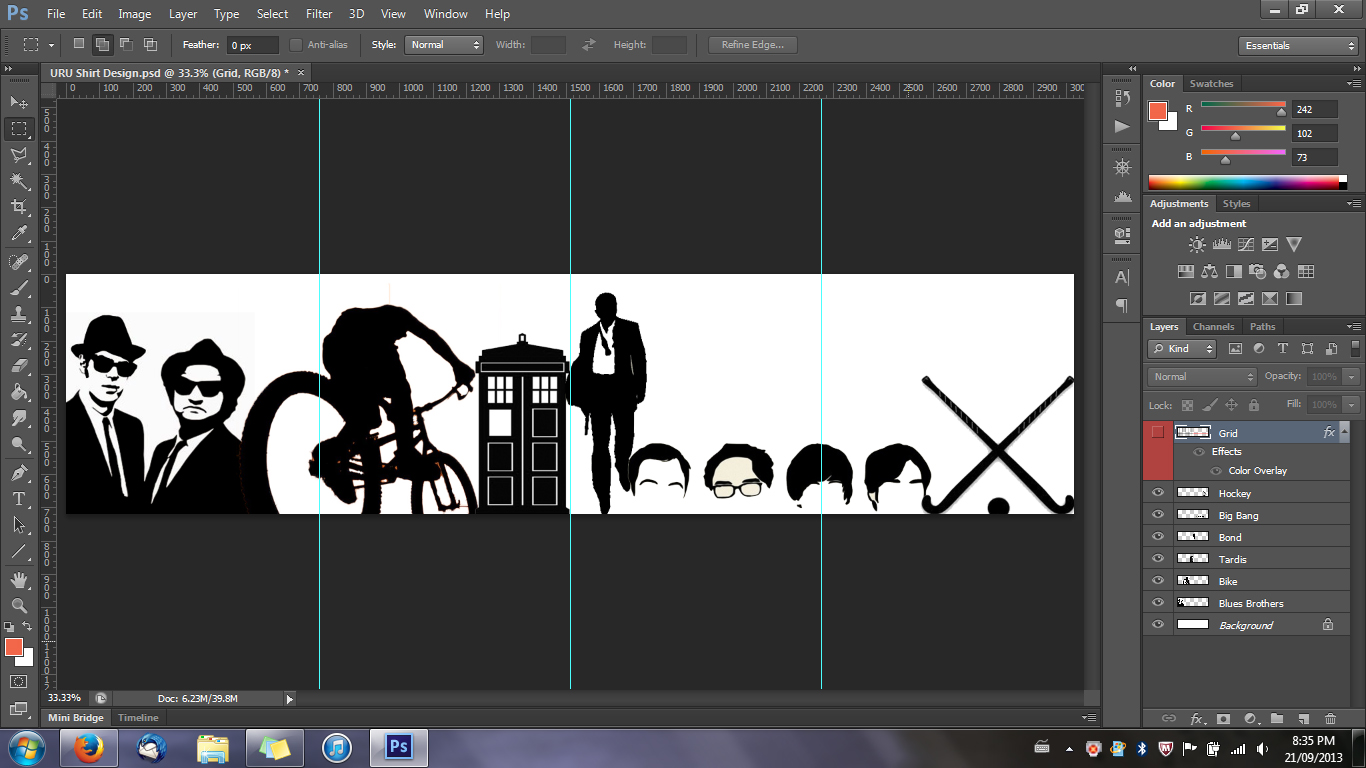The image size is (1366, 768).
Task: Switch to the Channels tab
Action: pos(1213,327)
